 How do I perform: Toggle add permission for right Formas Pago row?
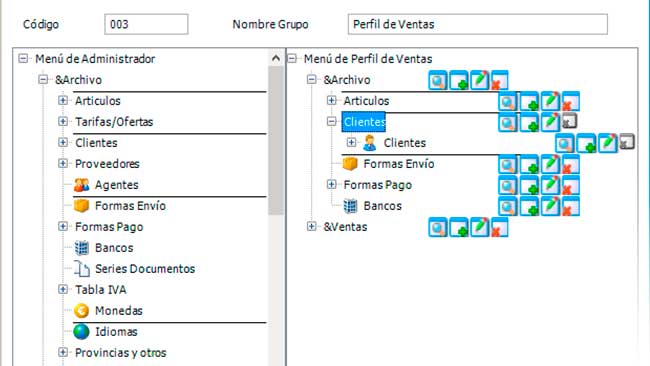(x=529, y=185)
